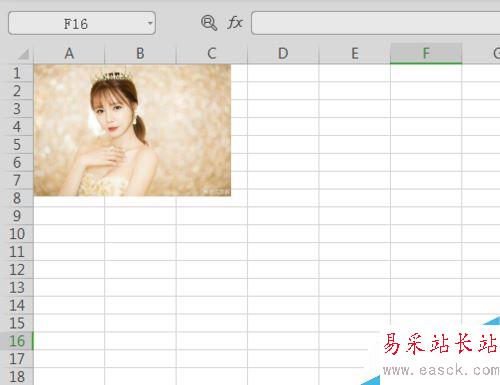Click cell F10
The width and height of the screenshot is (500, 385).
(x=426, y=234)
